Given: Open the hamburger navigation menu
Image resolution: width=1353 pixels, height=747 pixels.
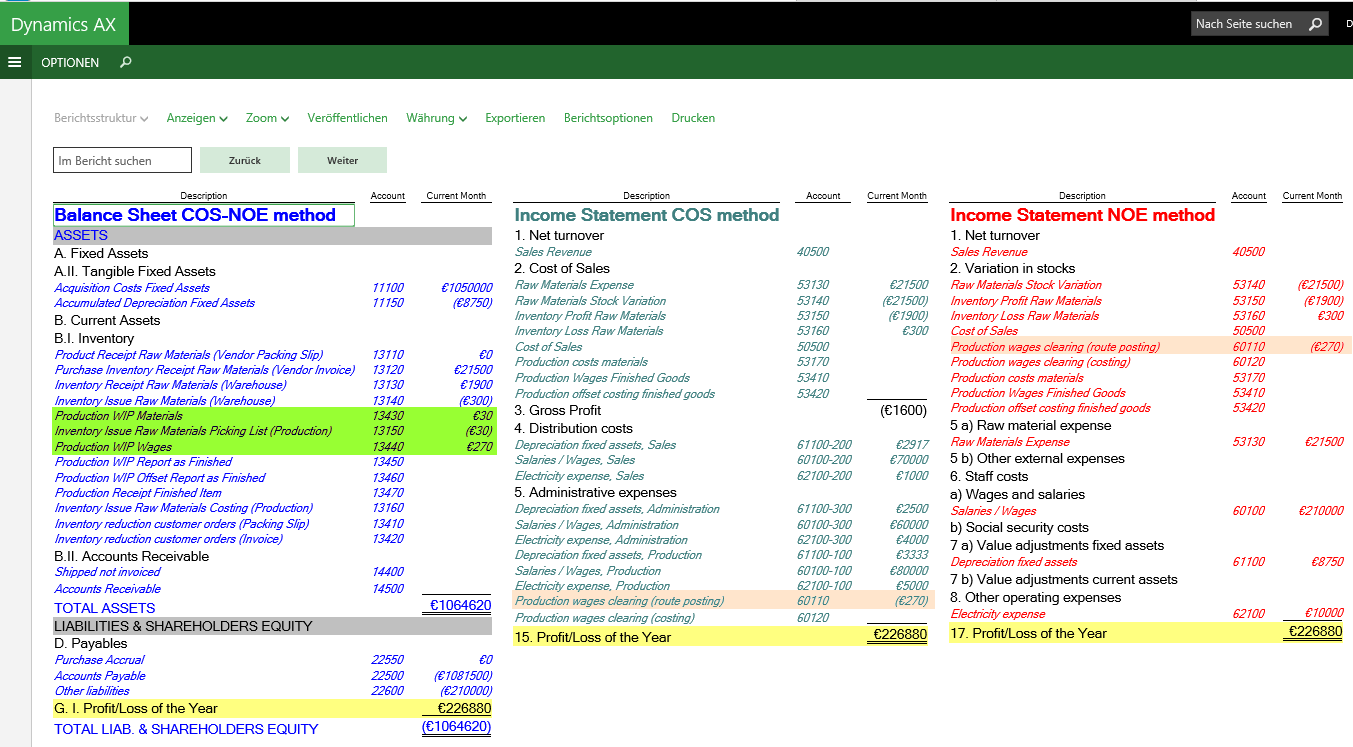Looking at the screenshot, I should pos(14,62).
